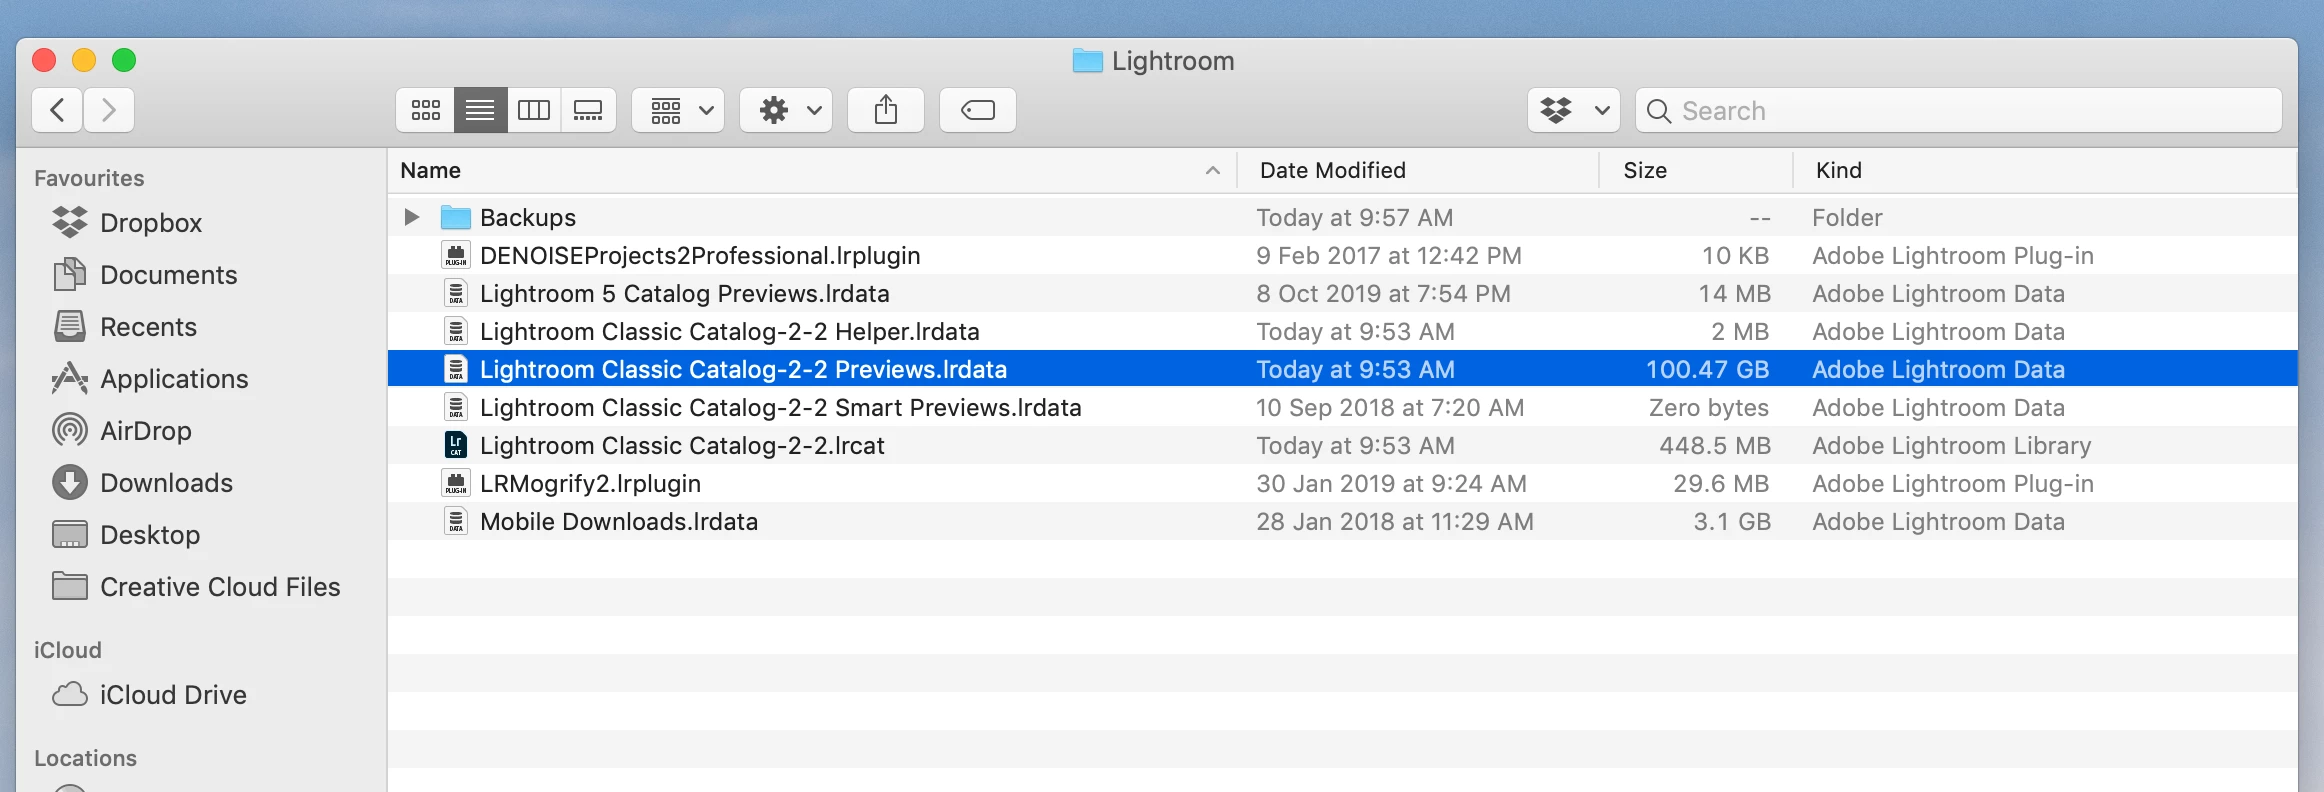Click the 'Adobe Lightroom Library' kind cell
This screenshot has height=792, width=2324.
point(1952,445)
